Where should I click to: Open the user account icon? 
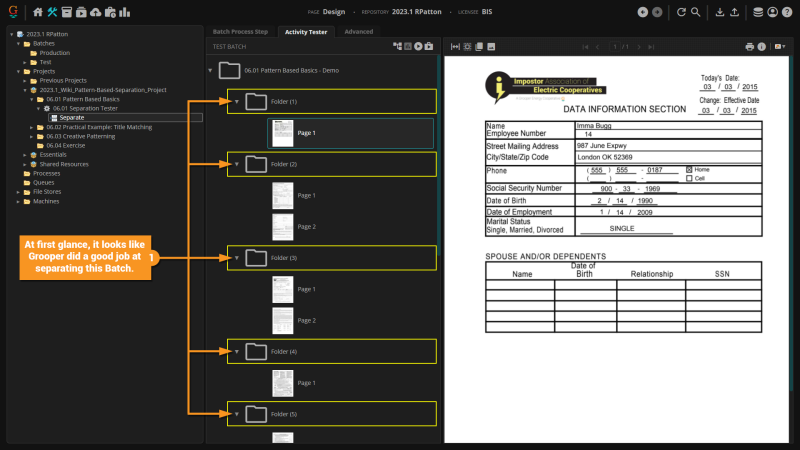click(x=772, y=12)
